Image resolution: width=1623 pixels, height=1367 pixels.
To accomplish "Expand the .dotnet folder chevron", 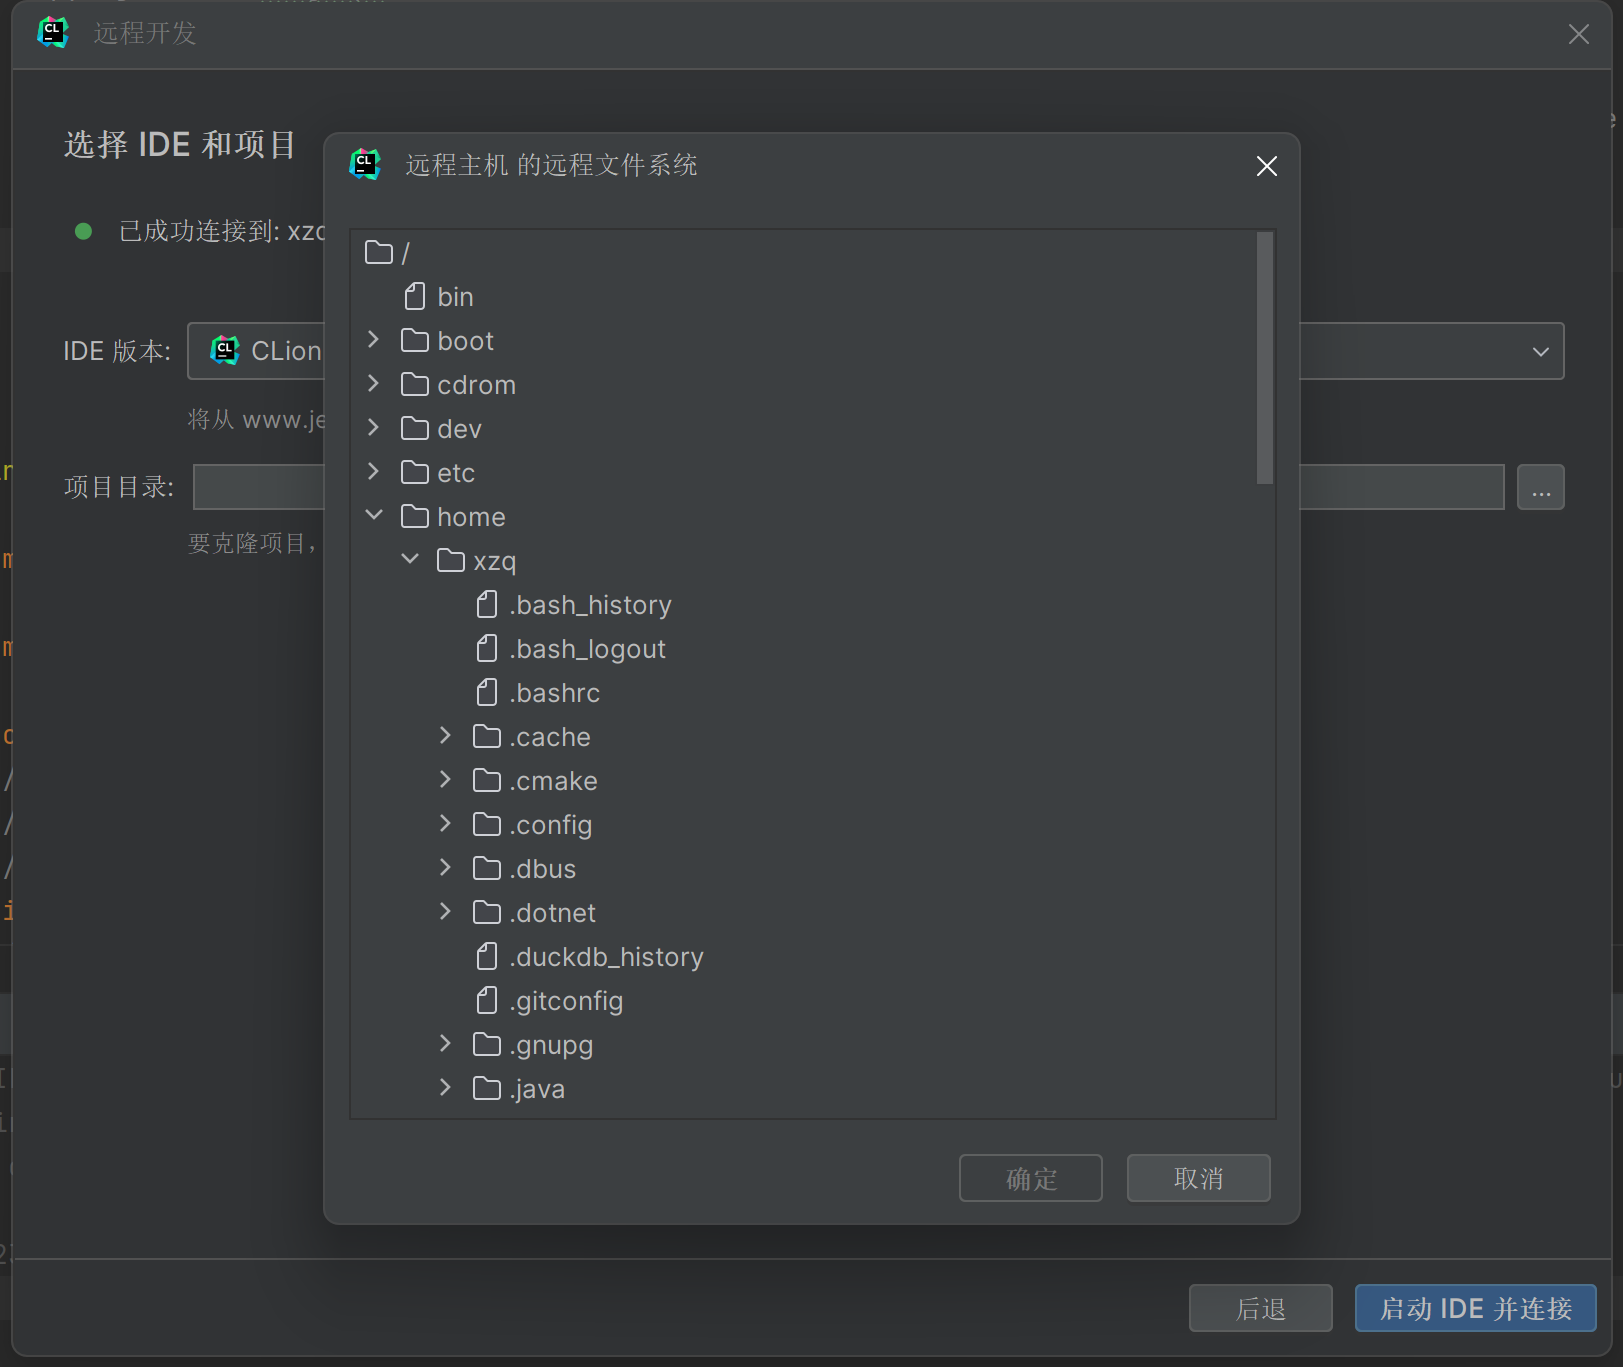I will [445, 912].
